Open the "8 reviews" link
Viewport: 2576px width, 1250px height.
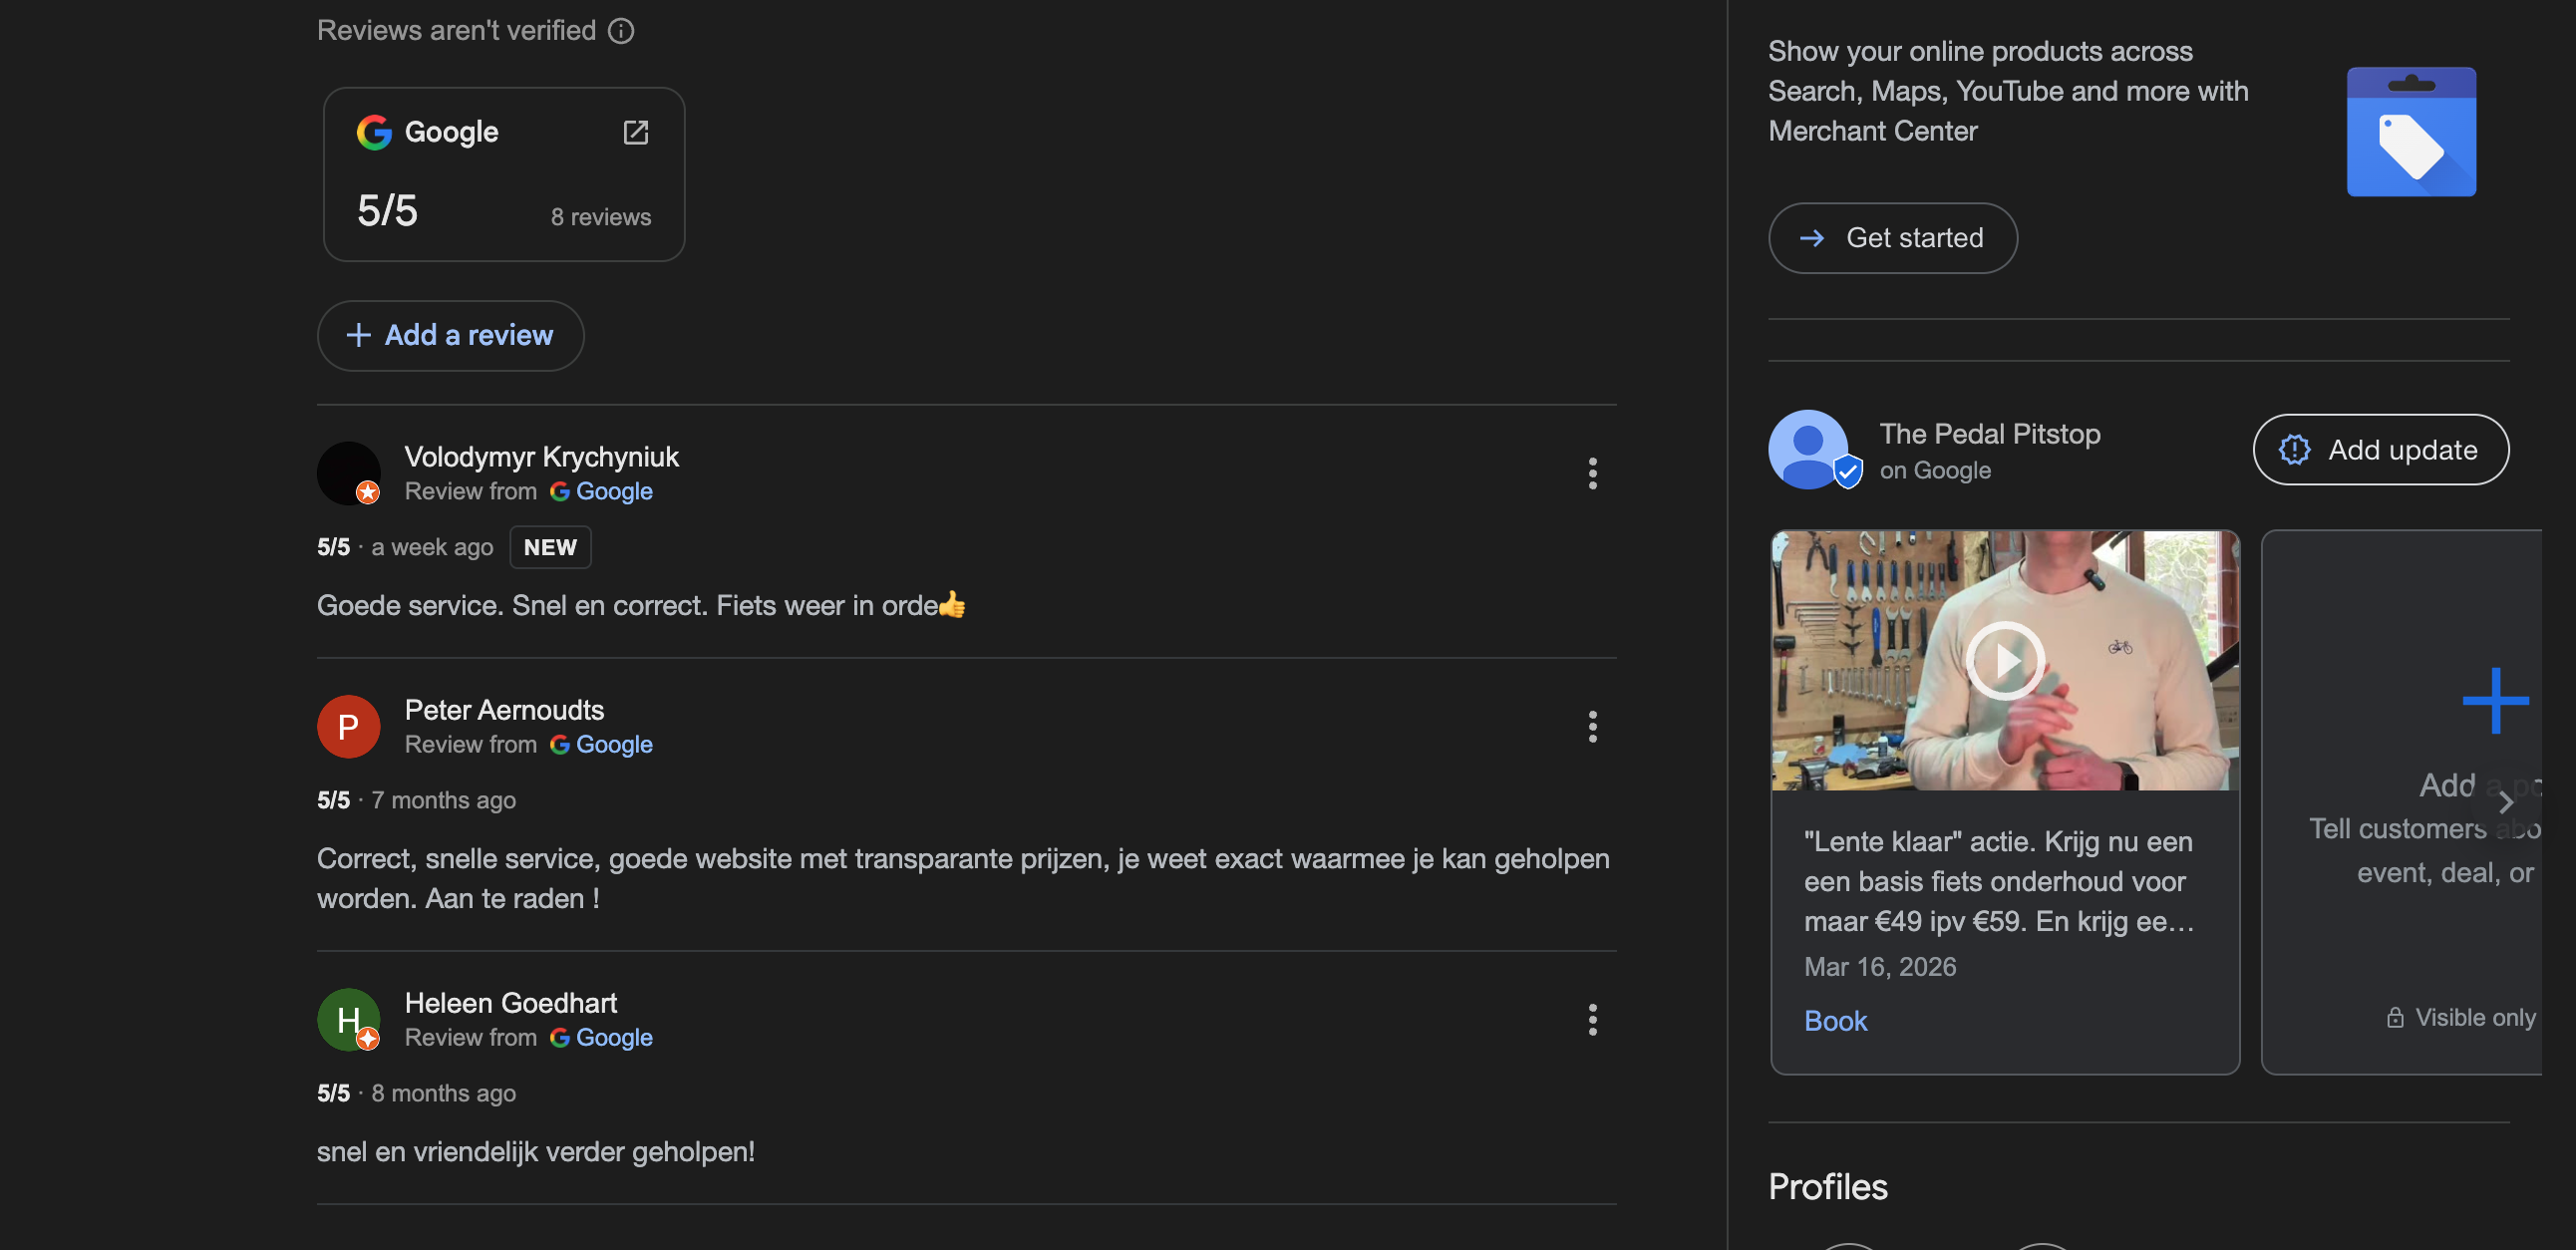click(600, 216)
